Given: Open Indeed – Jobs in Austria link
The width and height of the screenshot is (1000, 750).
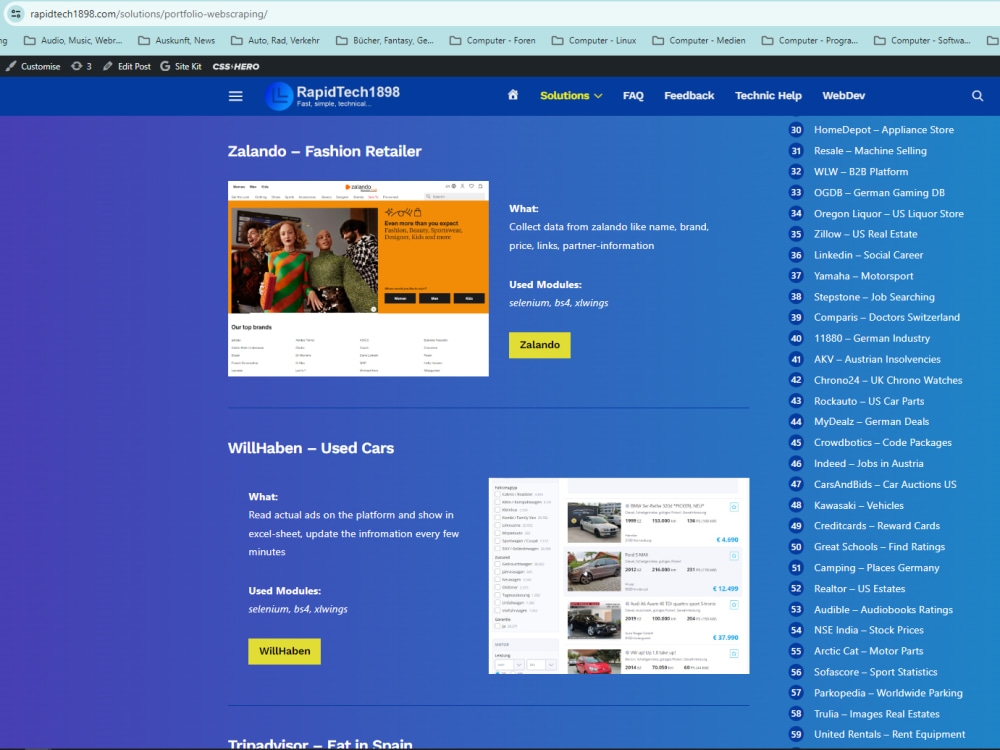Looking at the screenshot, I should (869, 464).
